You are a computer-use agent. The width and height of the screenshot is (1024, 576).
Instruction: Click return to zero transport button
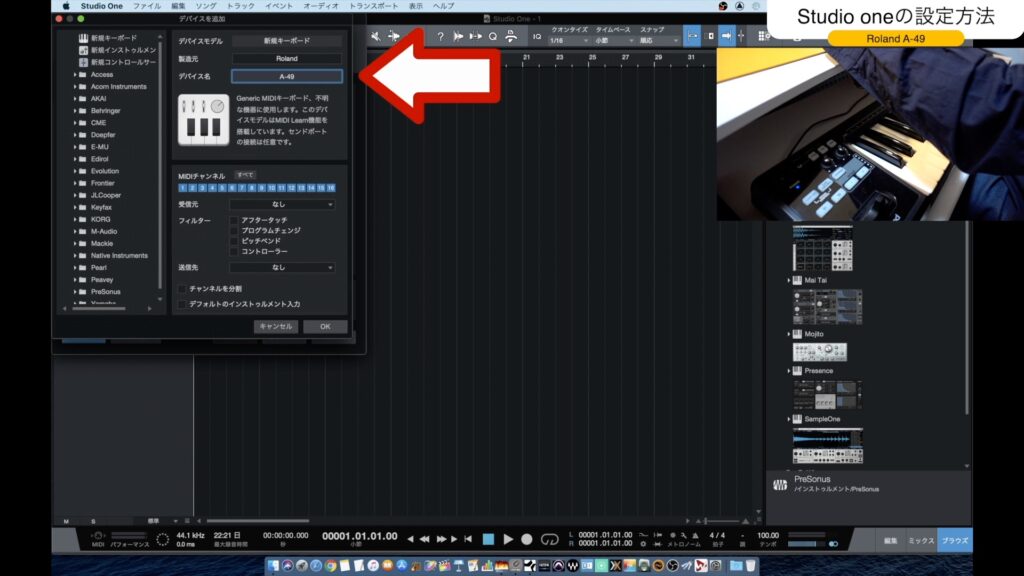click(x=468, y=539)
